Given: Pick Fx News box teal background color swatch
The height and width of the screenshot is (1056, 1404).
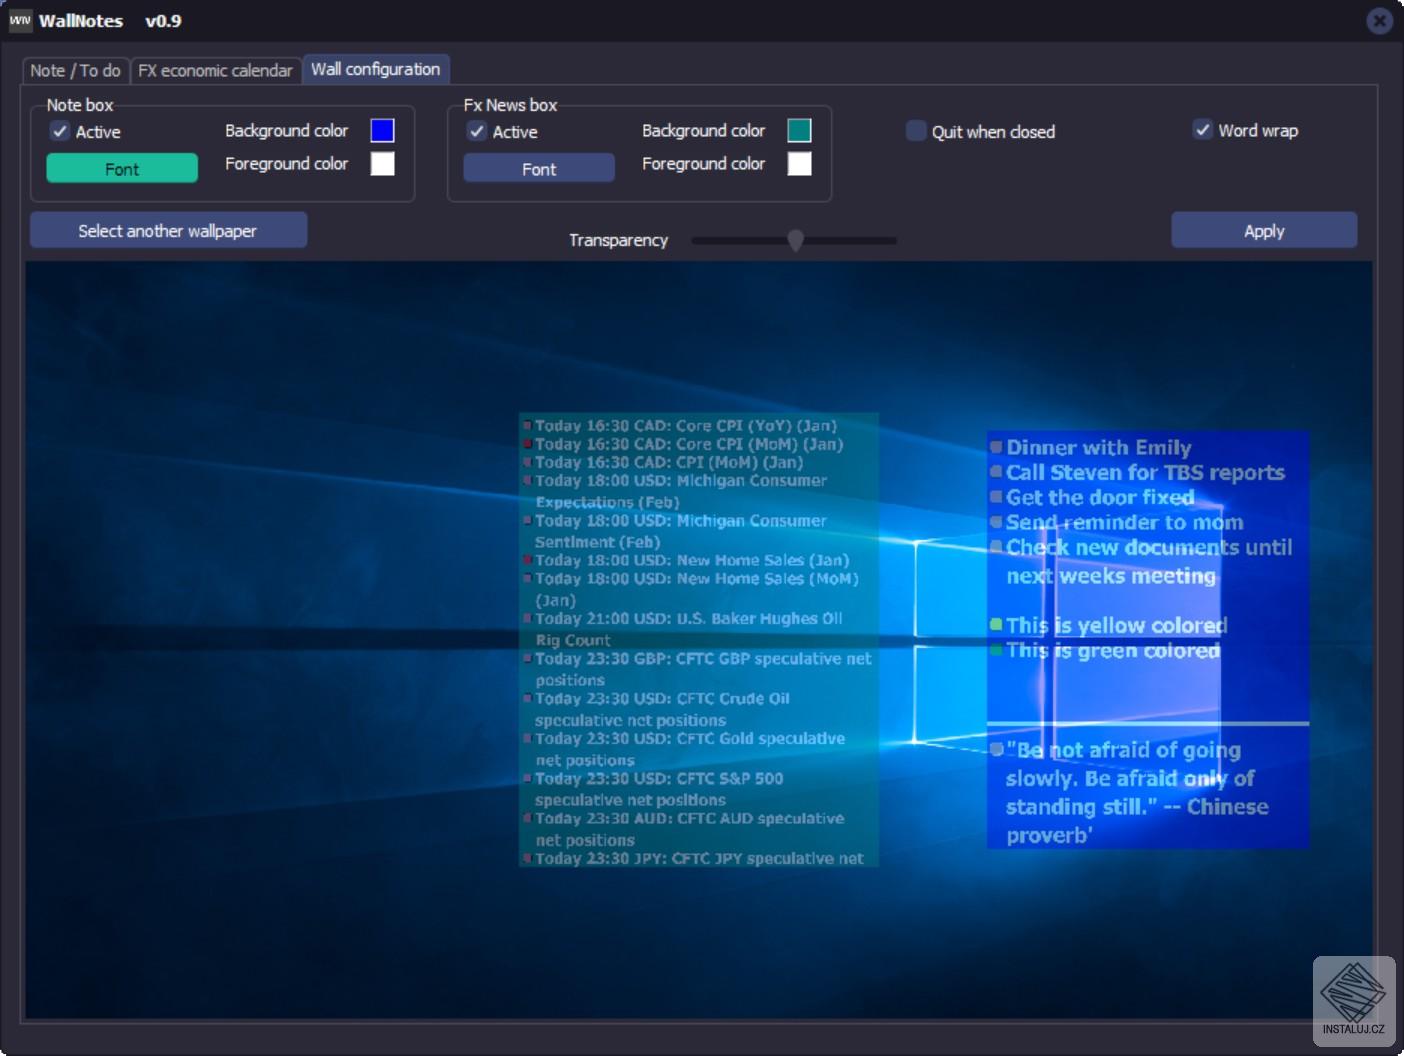Looking at the screenshot, I should pyautogui.click(x=799, y=130).
